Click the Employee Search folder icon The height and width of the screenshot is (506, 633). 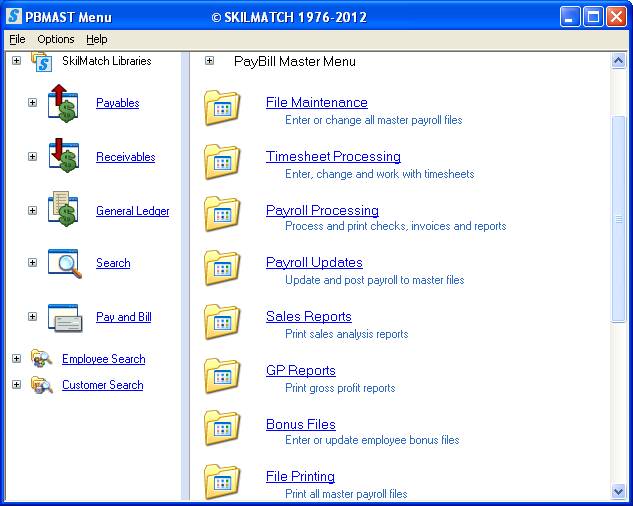tap(42, 358)
